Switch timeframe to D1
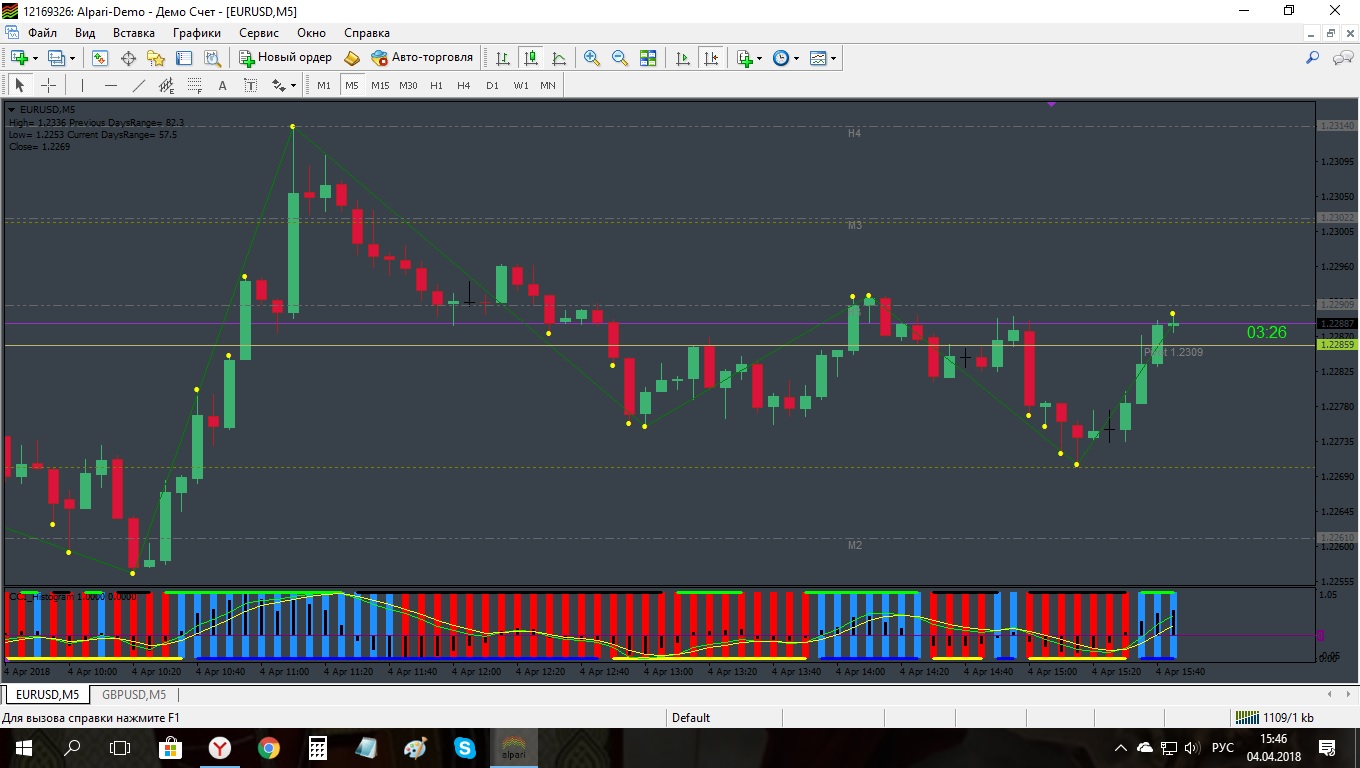Screen dimensions: 1360x768 [492, 85]
